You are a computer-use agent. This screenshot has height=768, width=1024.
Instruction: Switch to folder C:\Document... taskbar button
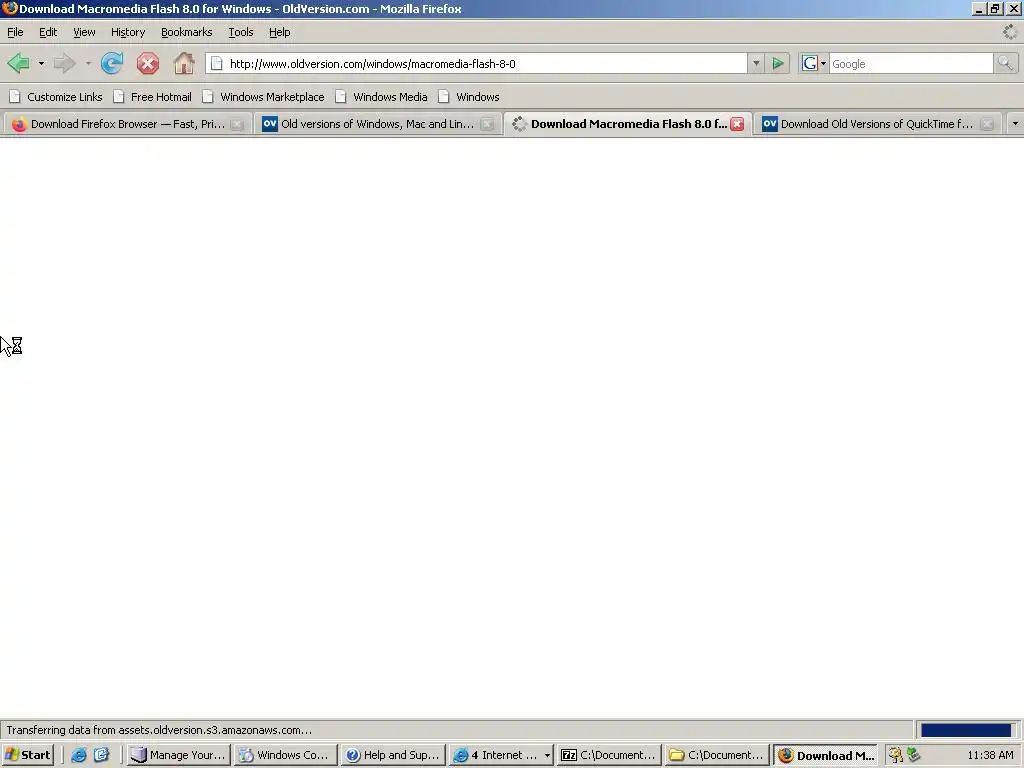click(x=717, y=755)
